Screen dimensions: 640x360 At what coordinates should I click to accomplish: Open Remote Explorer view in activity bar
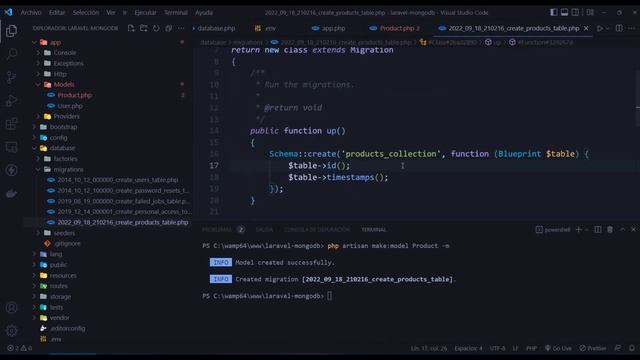(11, 147)
